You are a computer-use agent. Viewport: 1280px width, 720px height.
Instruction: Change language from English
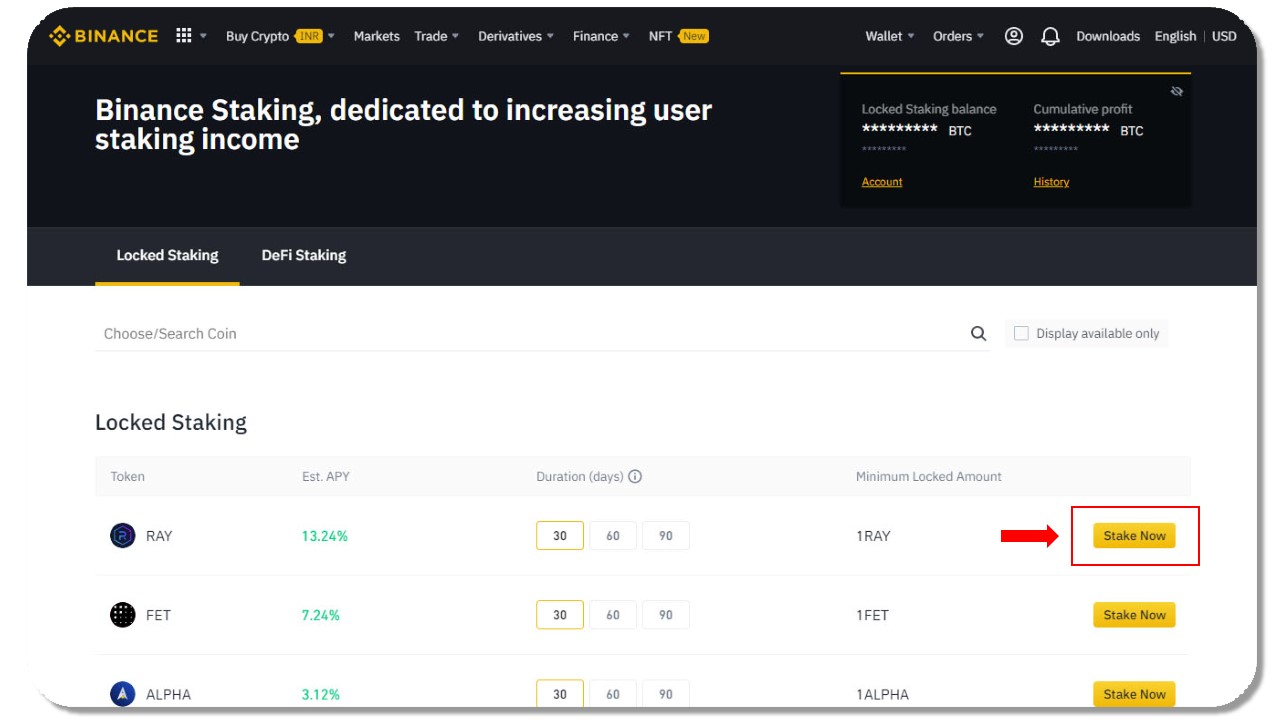pos(1175,36)
